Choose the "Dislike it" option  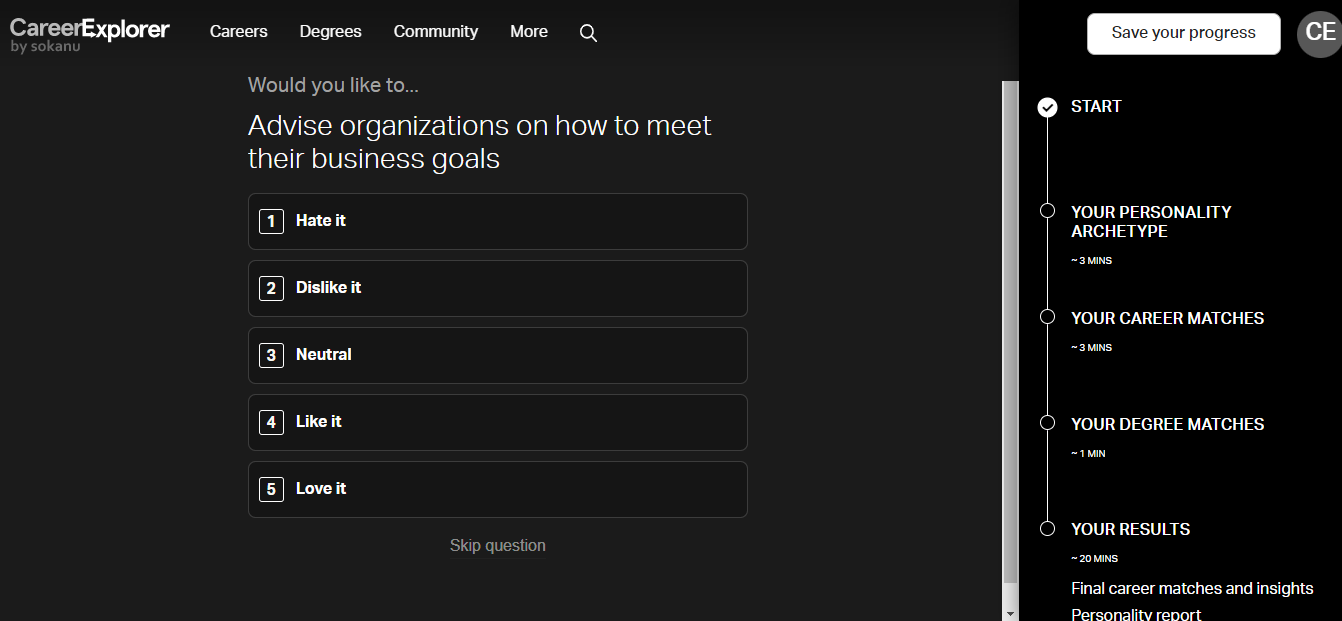[497, 288]
